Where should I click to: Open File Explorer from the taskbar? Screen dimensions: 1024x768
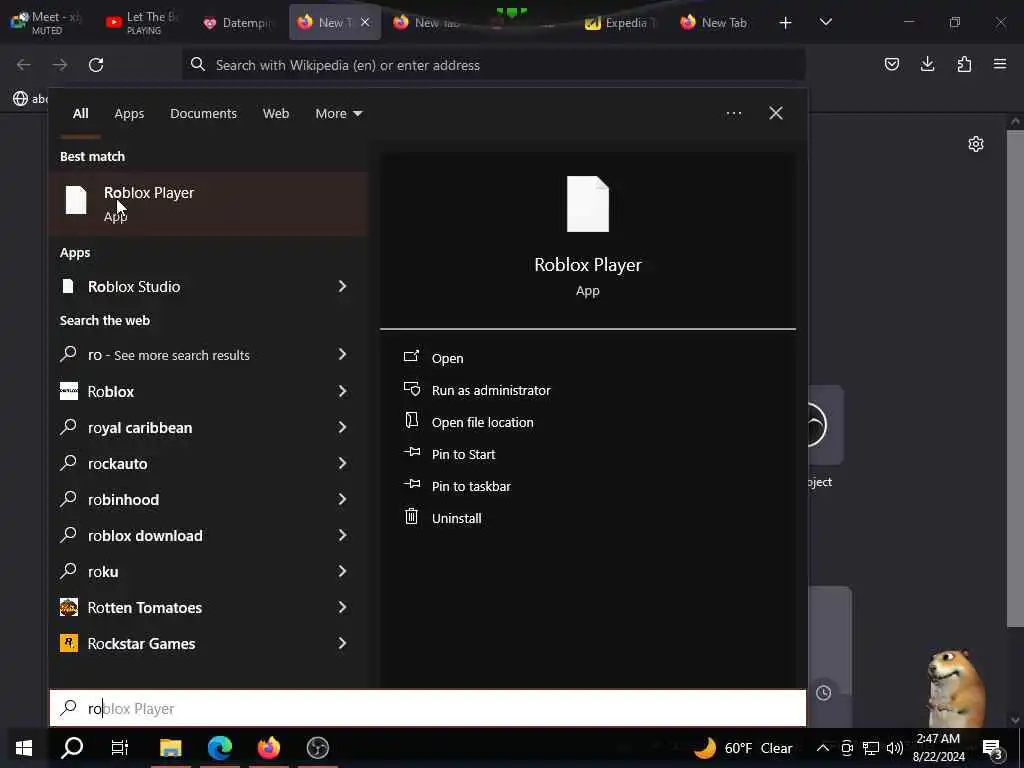pyautogui.click(x=170, y=748)
